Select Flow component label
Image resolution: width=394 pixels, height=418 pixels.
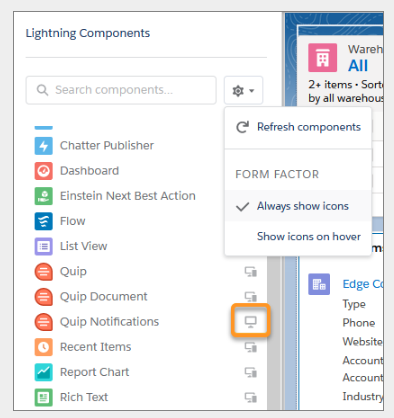coord(72,221)
